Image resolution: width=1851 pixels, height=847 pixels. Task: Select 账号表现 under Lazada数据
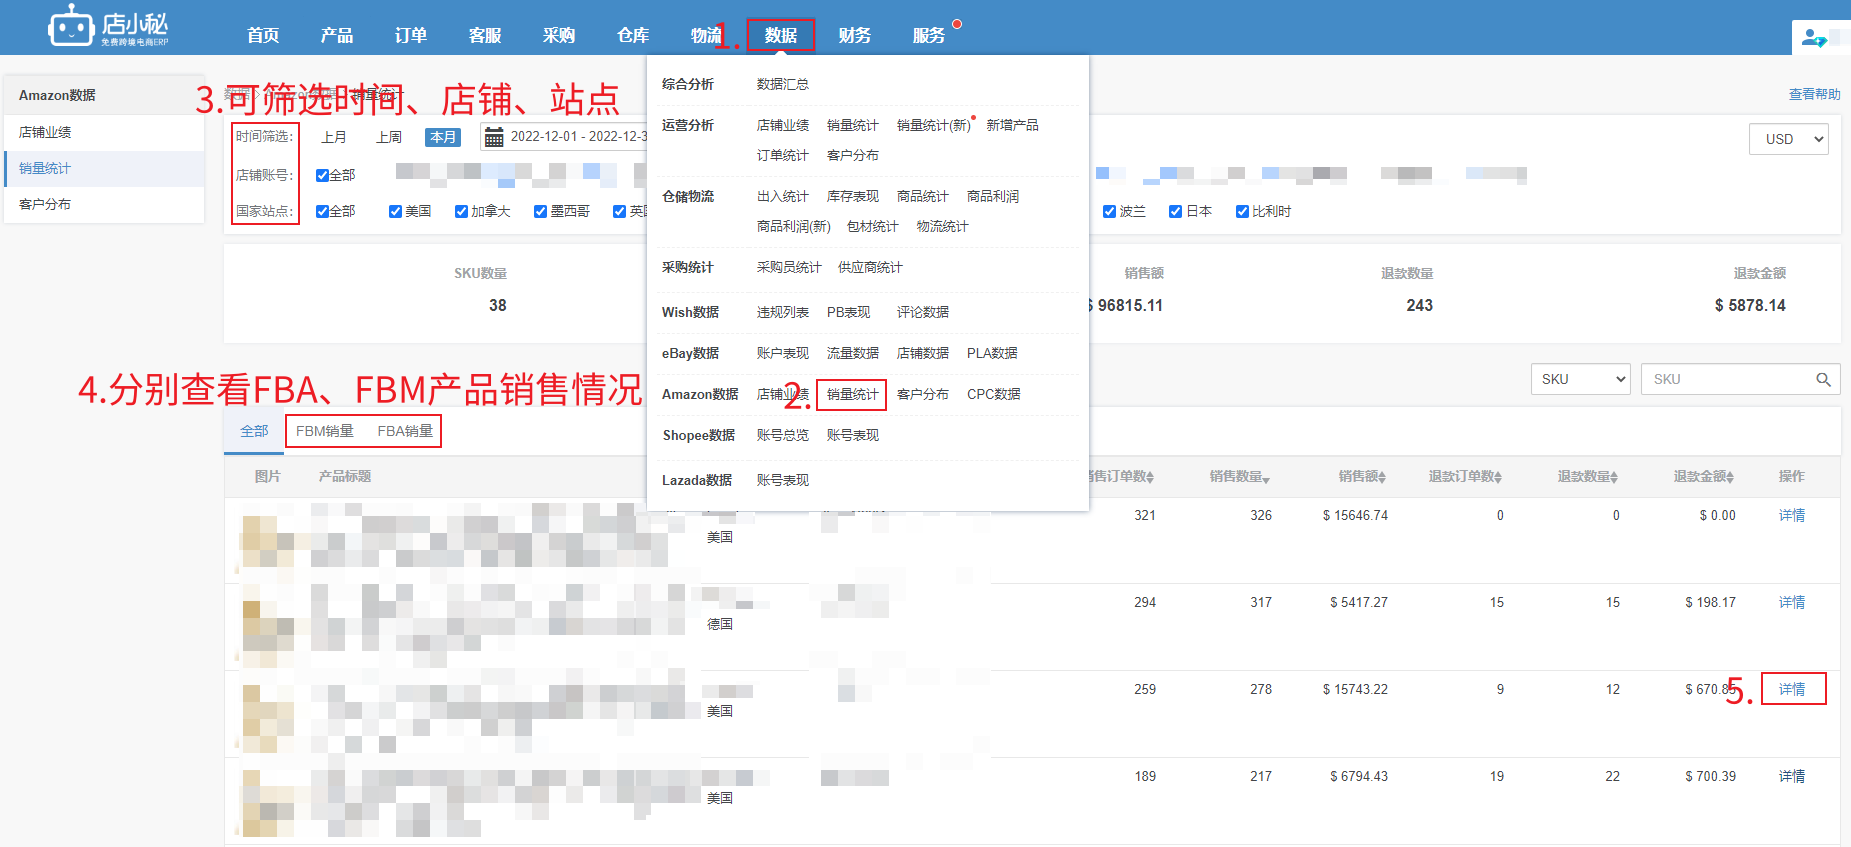coord(783,480)
